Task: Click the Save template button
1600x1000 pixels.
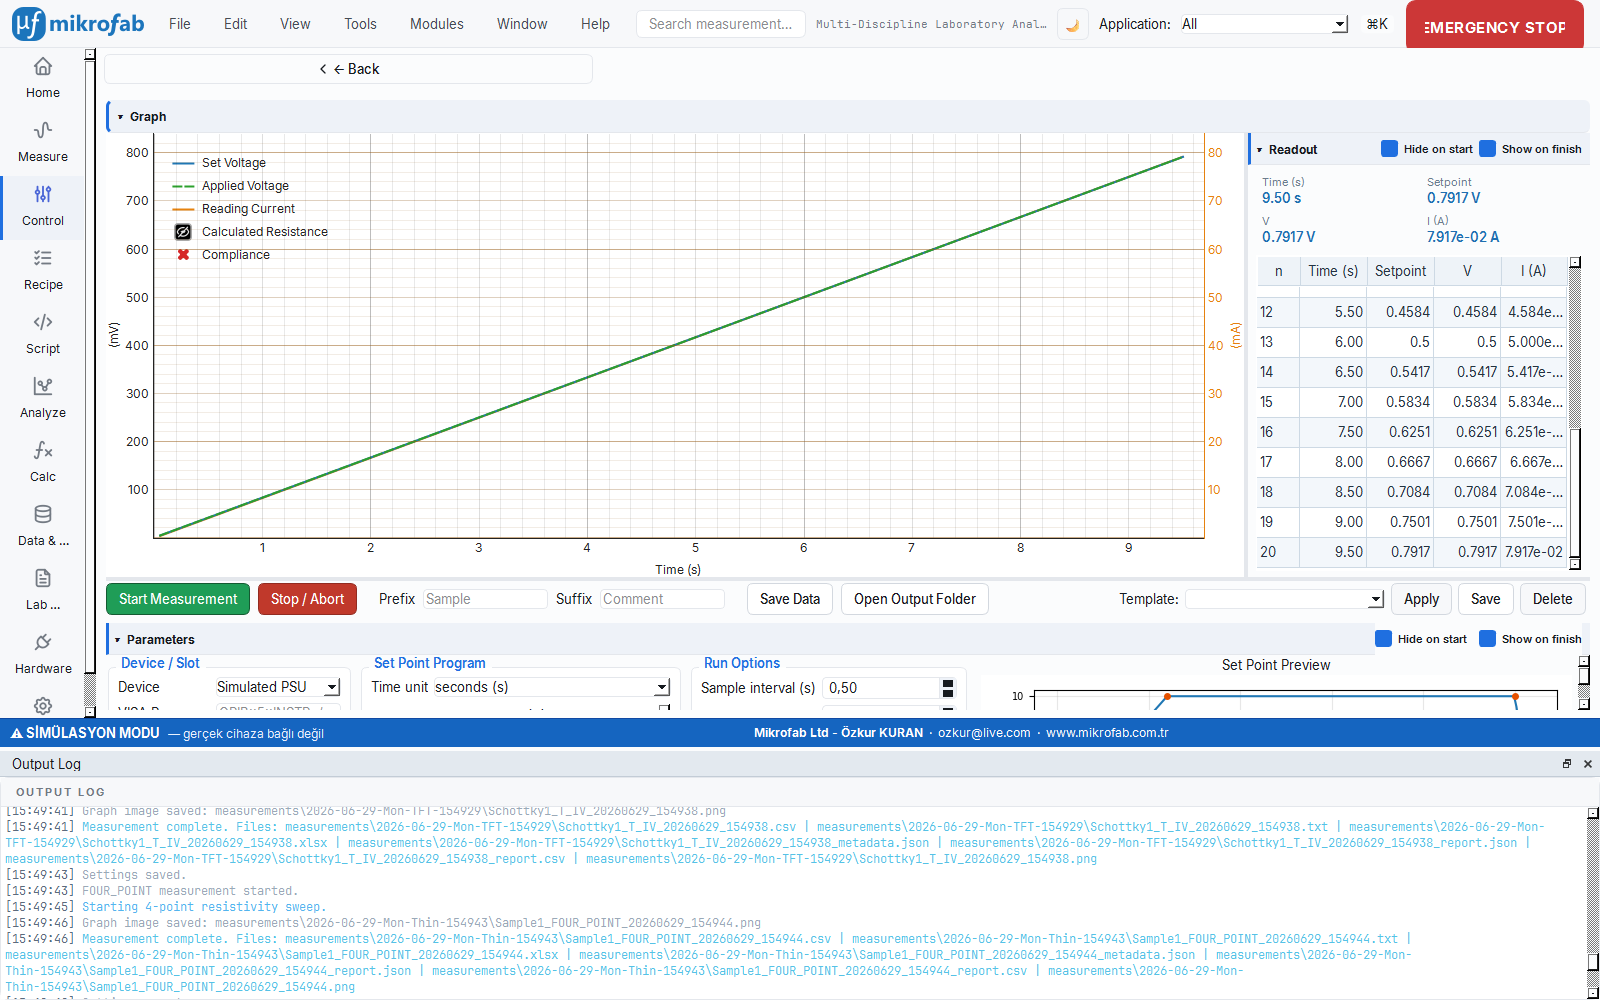Action: 1485,599
